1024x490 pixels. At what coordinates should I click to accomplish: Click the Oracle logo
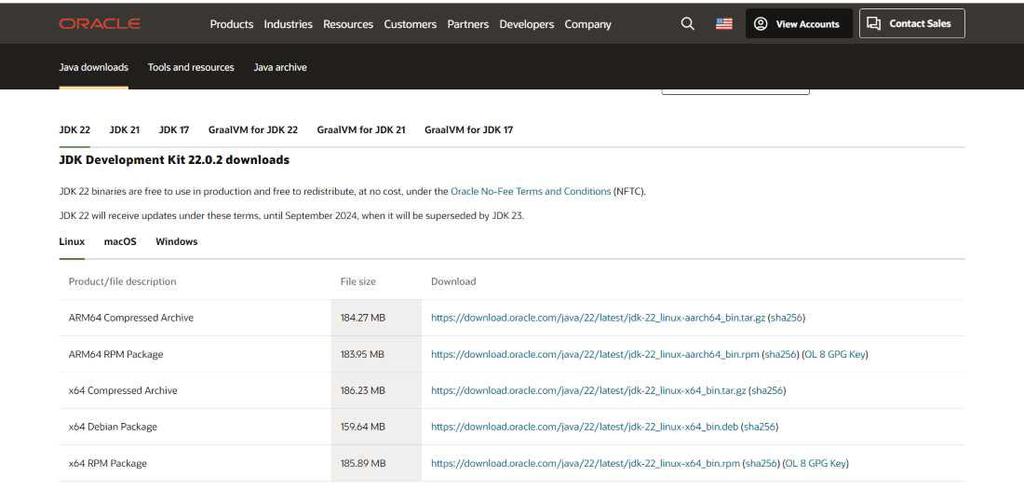click(x=99, y=24)
